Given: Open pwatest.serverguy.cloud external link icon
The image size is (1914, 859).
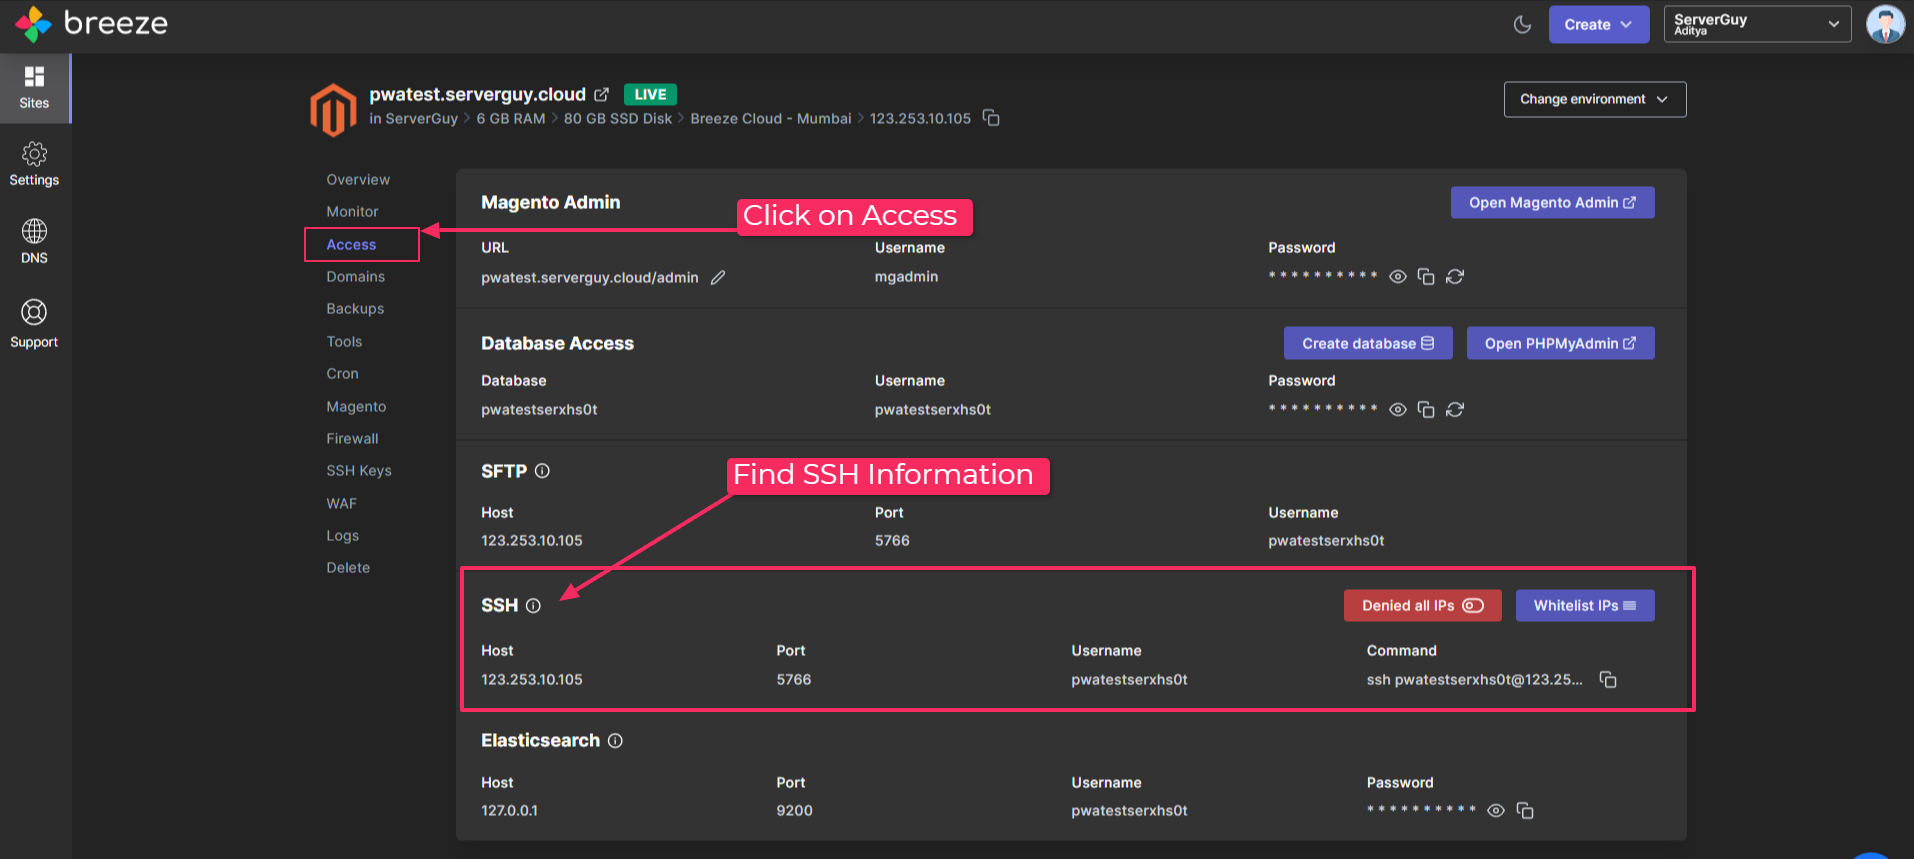Looking at the screenshot, I should pos(601,94).
